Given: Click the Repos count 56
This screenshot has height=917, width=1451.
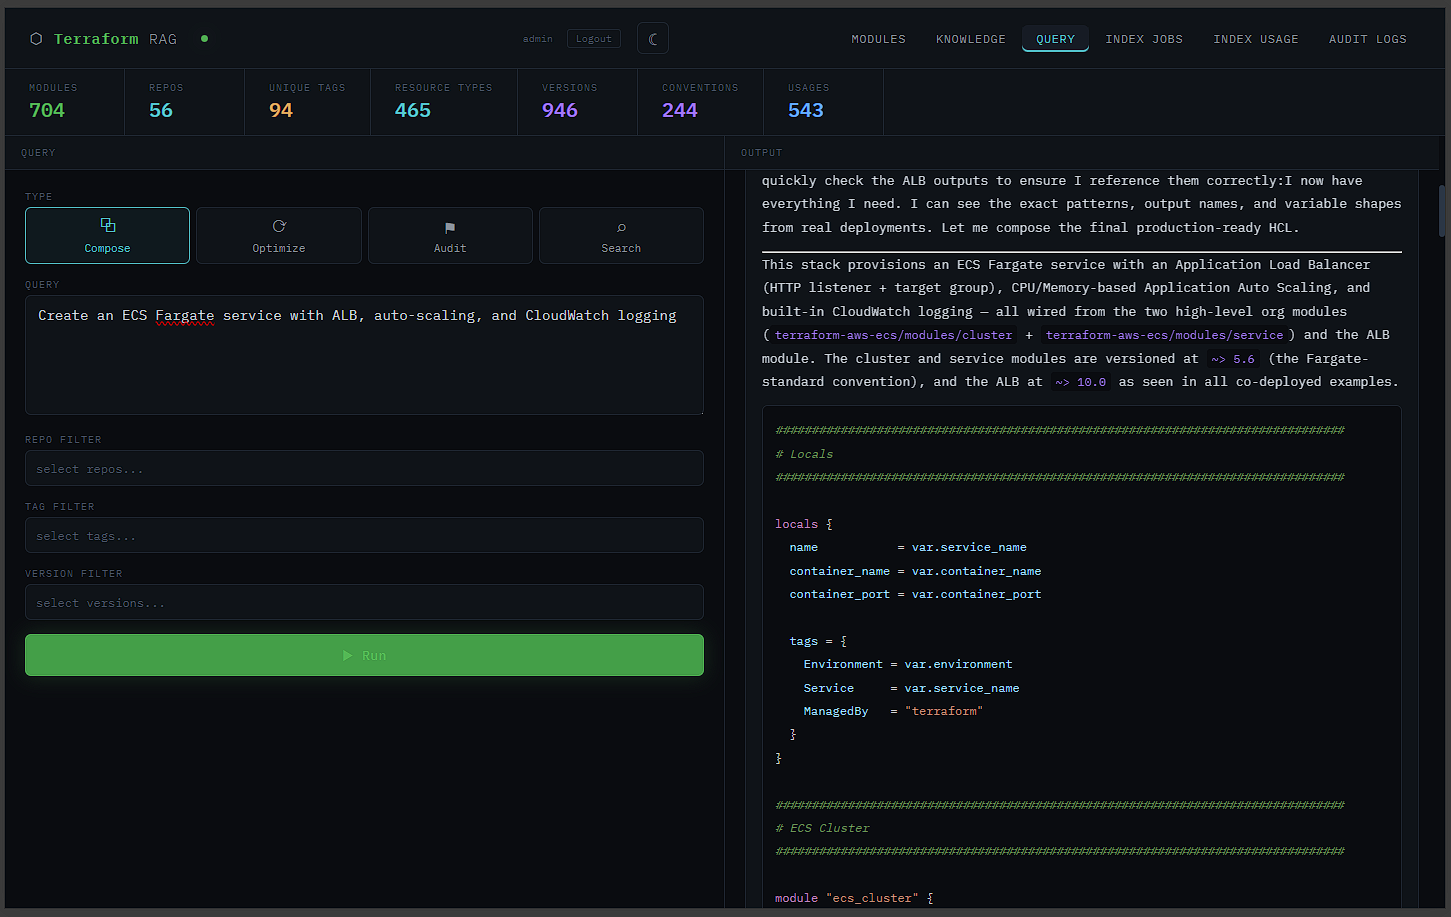Looking at the screenshot, I should pyautogui.click(x=161, y=110).
